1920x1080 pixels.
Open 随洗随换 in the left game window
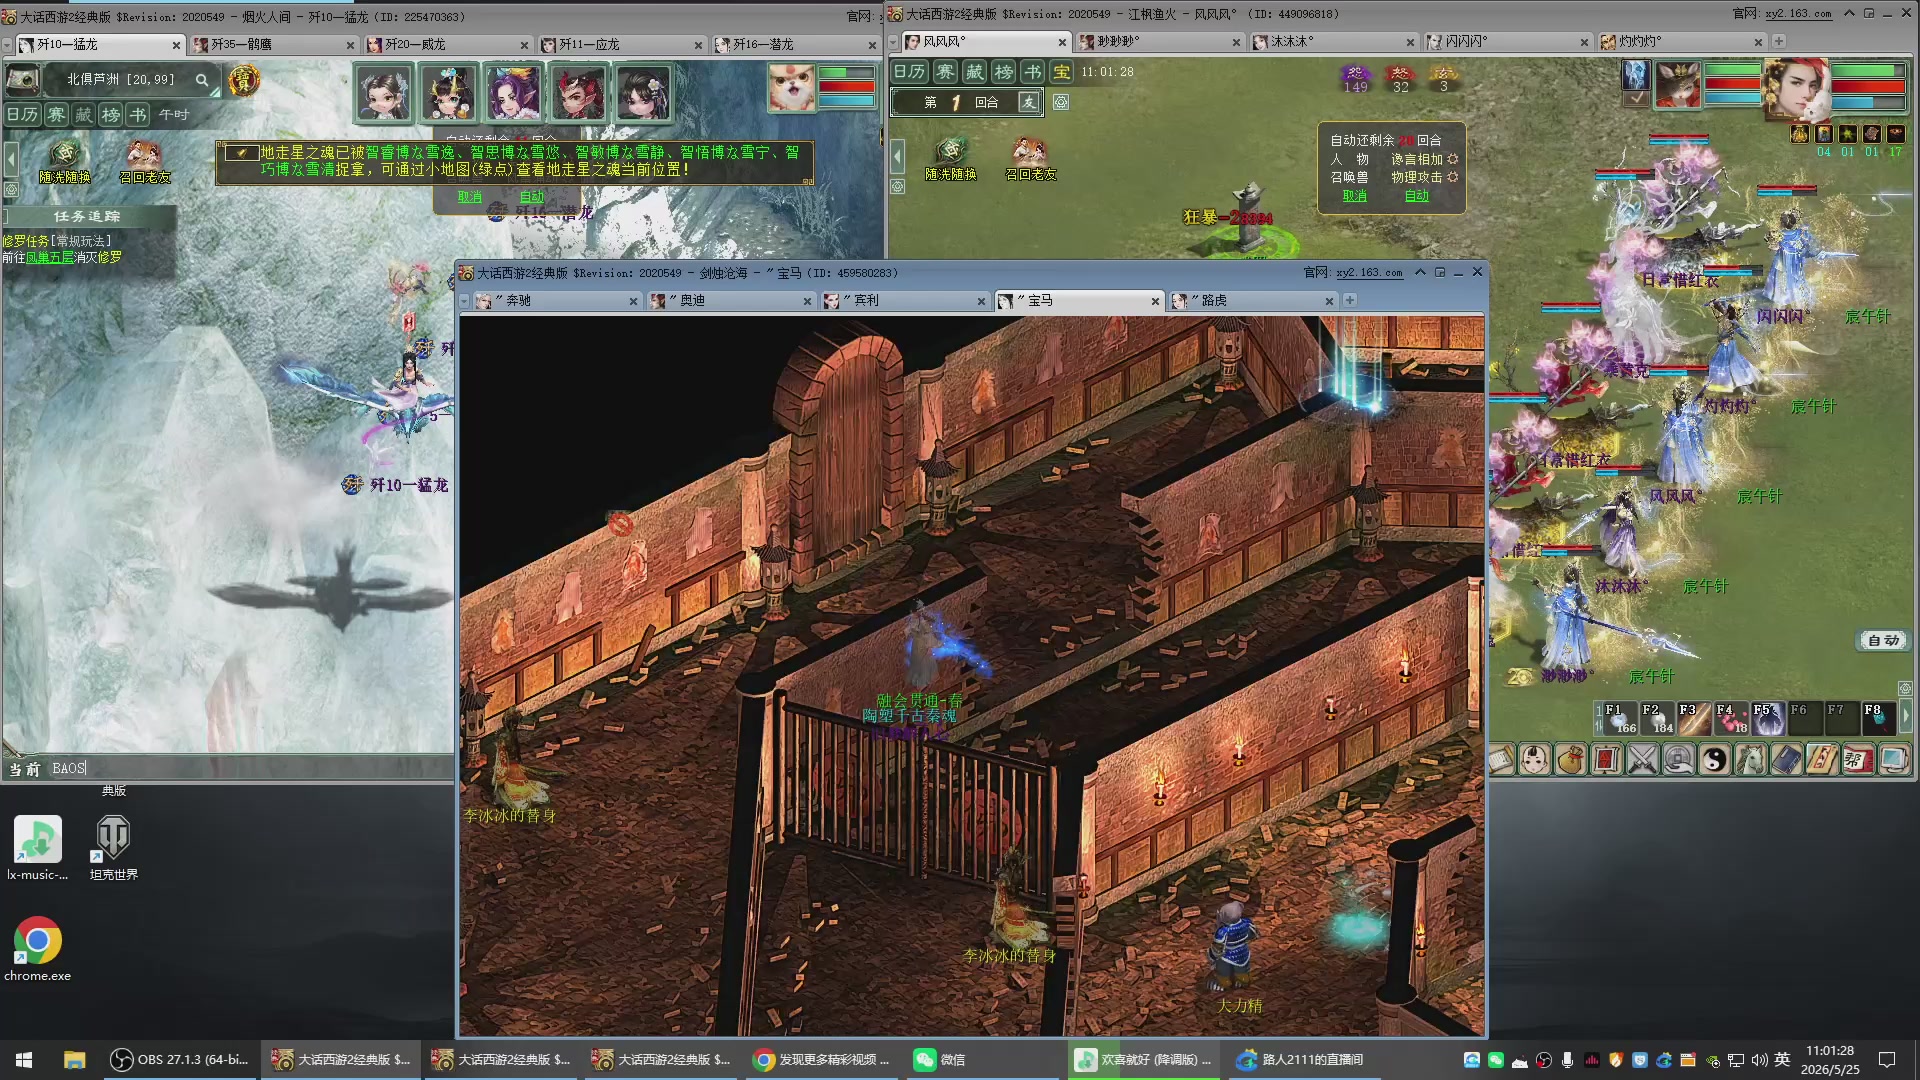click(65, 162)
